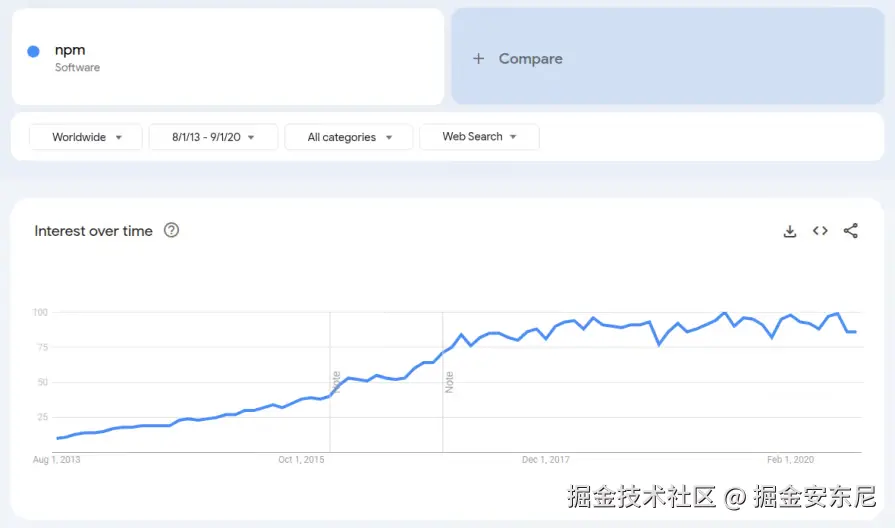Open the All categories dropdown
Image resolution: width=895 pixels, height=528 pixels.
click(349, 137)
